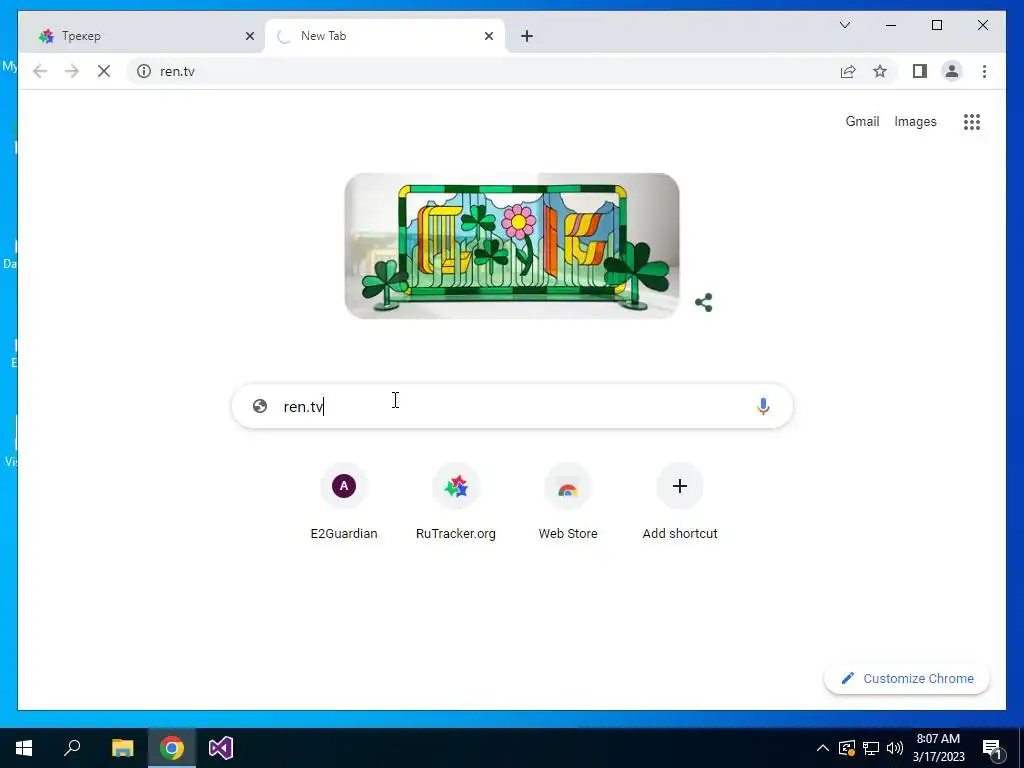Switch to the Трекер tab

pyautogui.click(x=142, y=36)
